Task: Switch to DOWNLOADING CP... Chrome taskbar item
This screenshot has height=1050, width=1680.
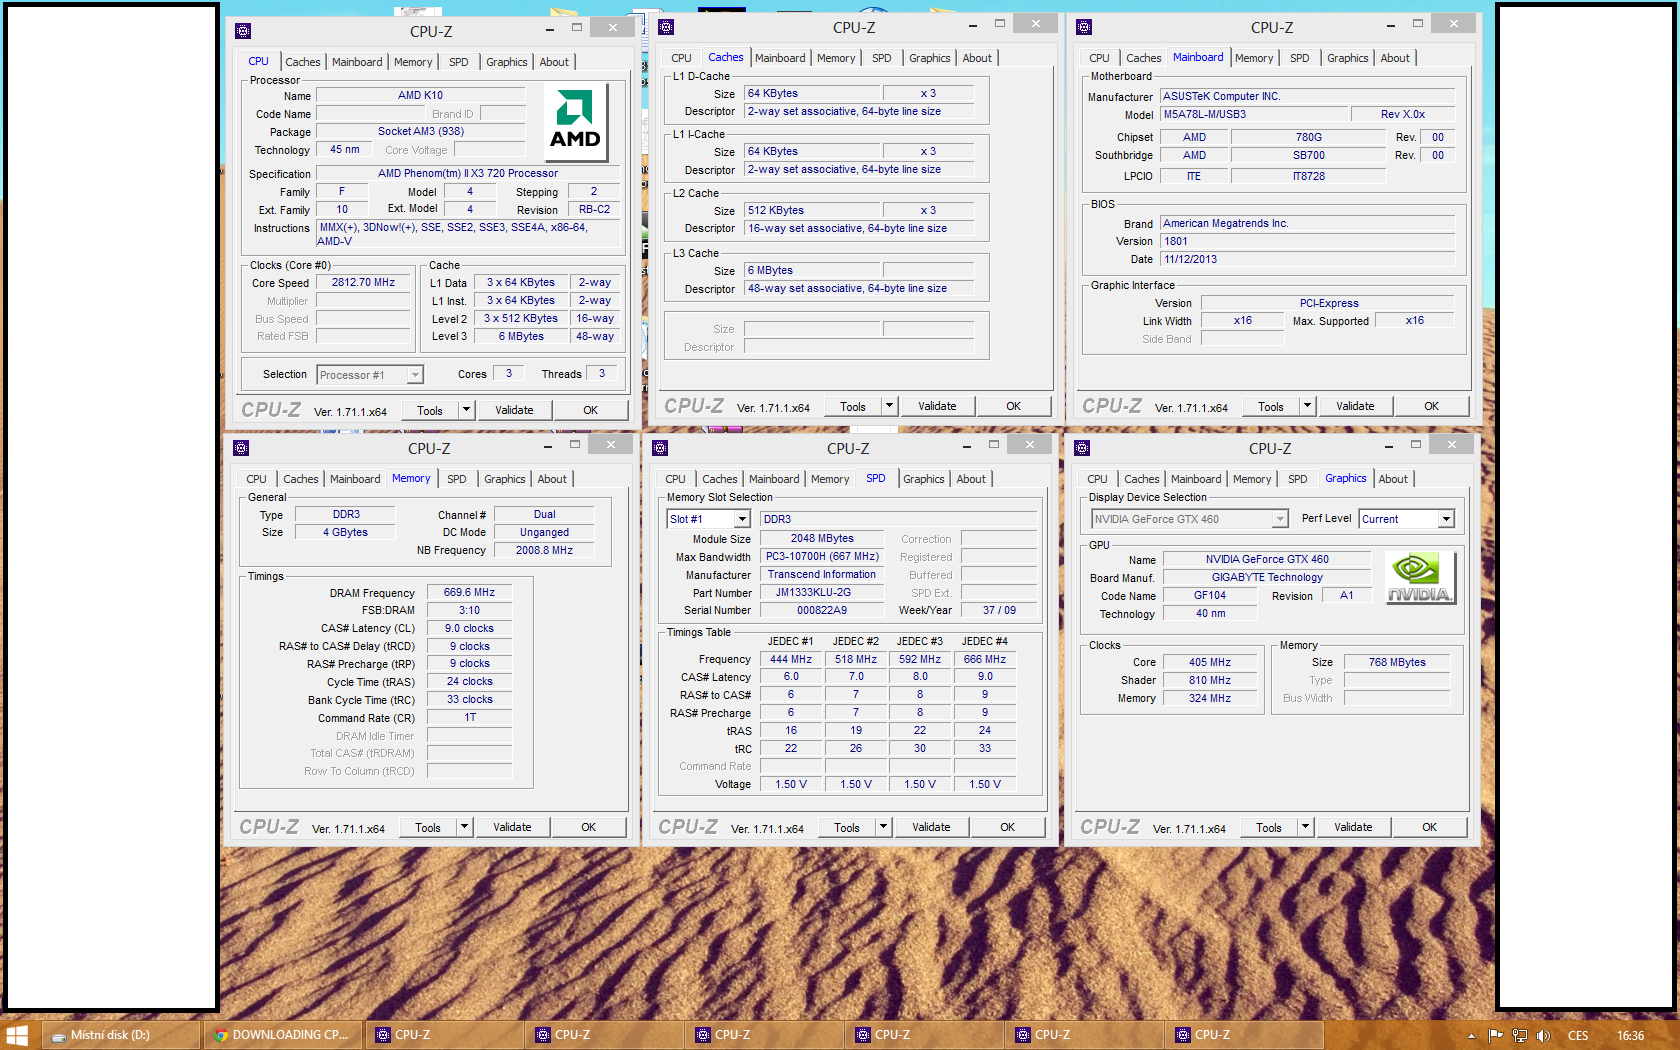Action: [283, 1035]
